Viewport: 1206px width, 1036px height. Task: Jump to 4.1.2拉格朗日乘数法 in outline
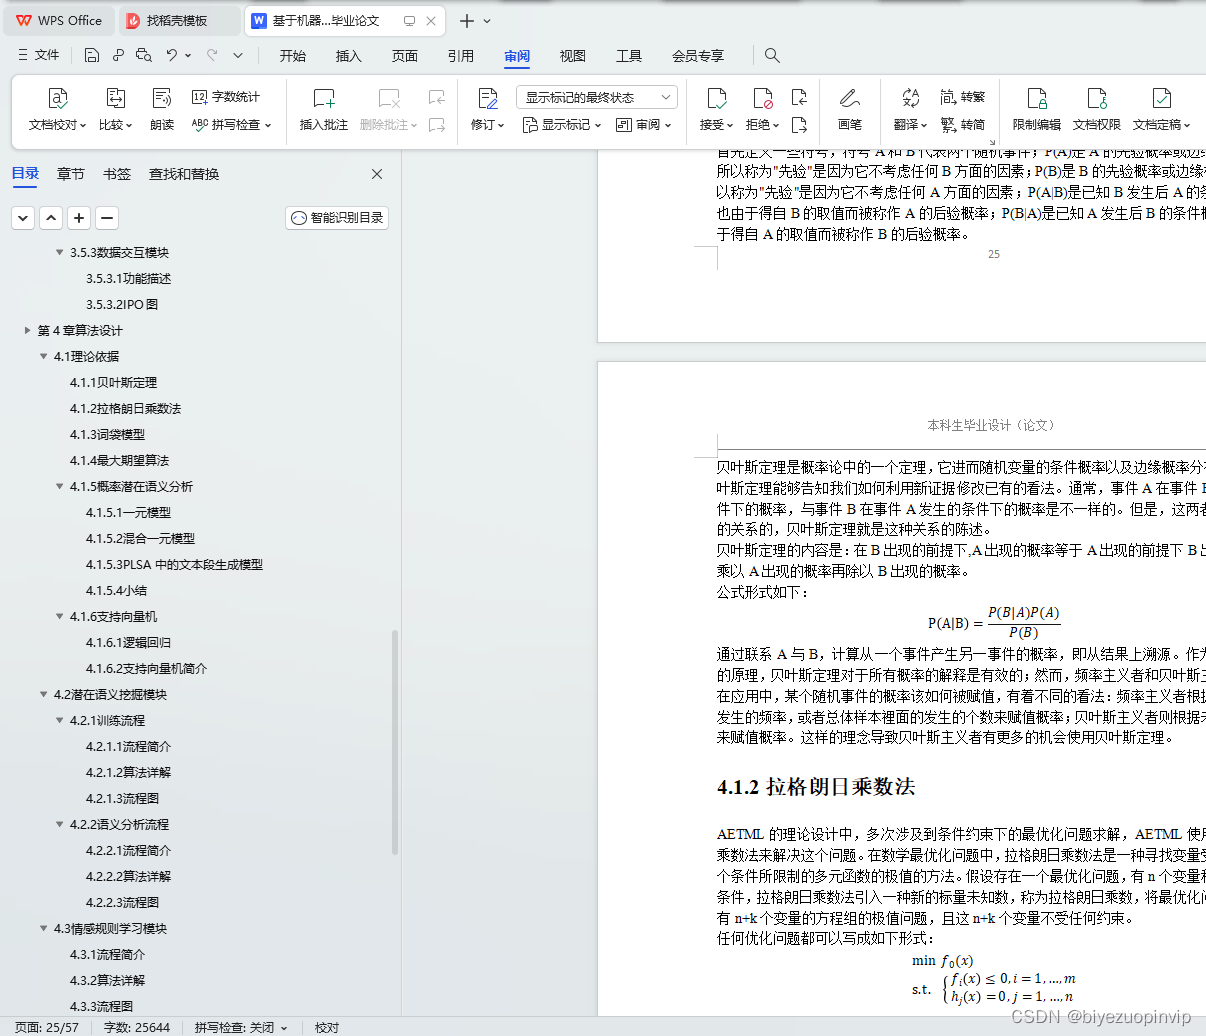coord(125,408)
